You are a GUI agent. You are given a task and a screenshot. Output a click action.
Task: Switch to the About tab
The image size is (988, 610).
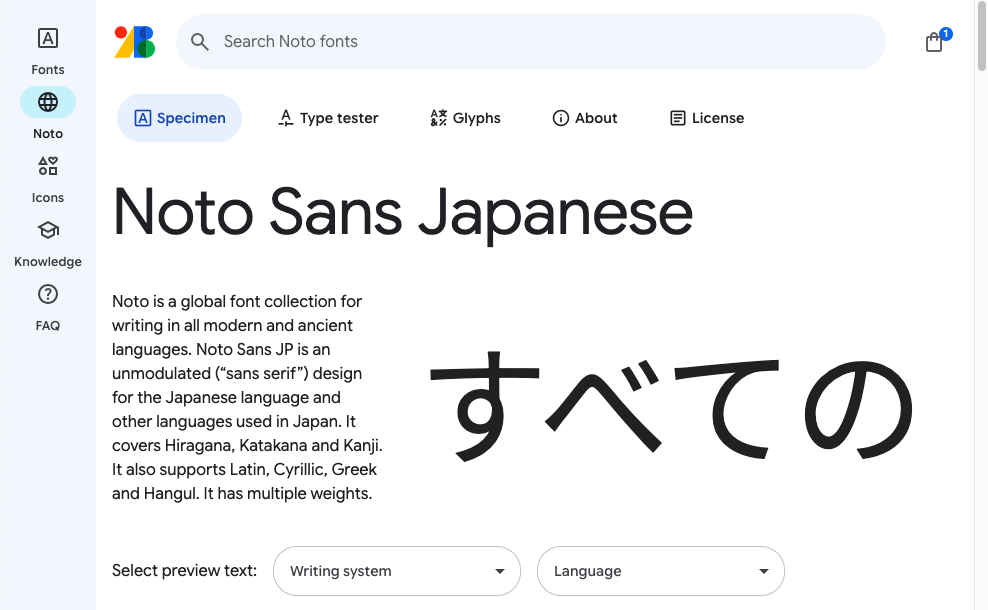pos(585,118)
